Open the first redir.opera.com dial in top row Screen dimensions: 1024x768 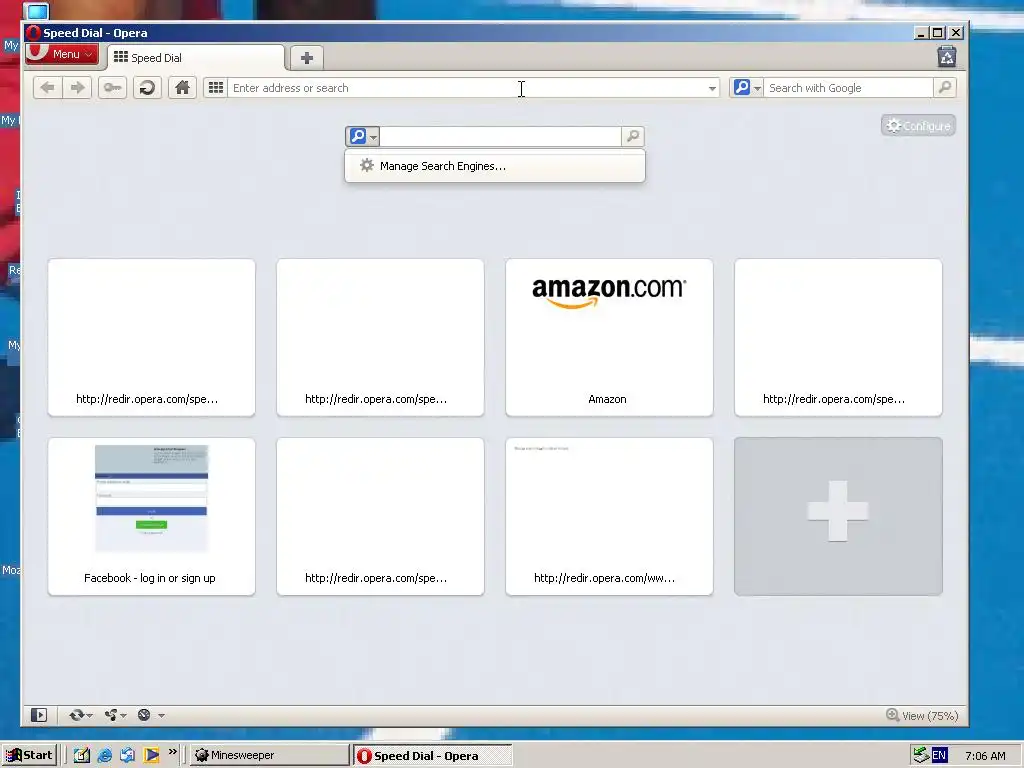coord(152,337)
